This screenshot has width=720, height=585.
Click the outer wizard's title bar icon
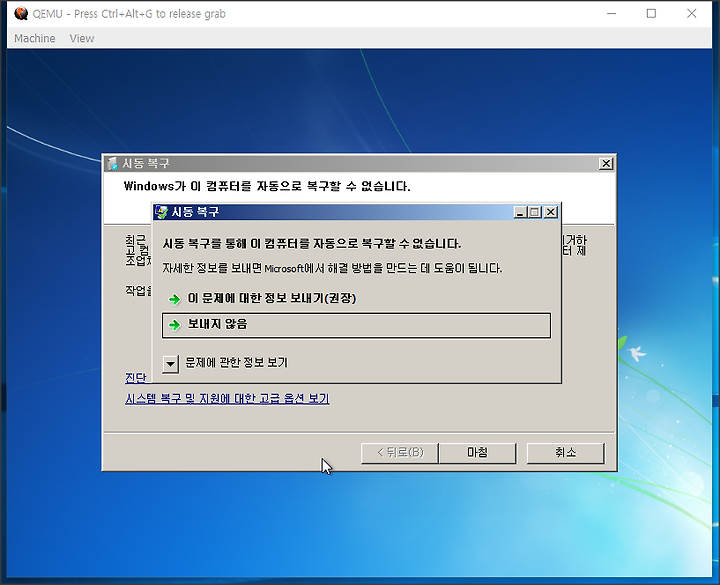[x=112, y=163]
